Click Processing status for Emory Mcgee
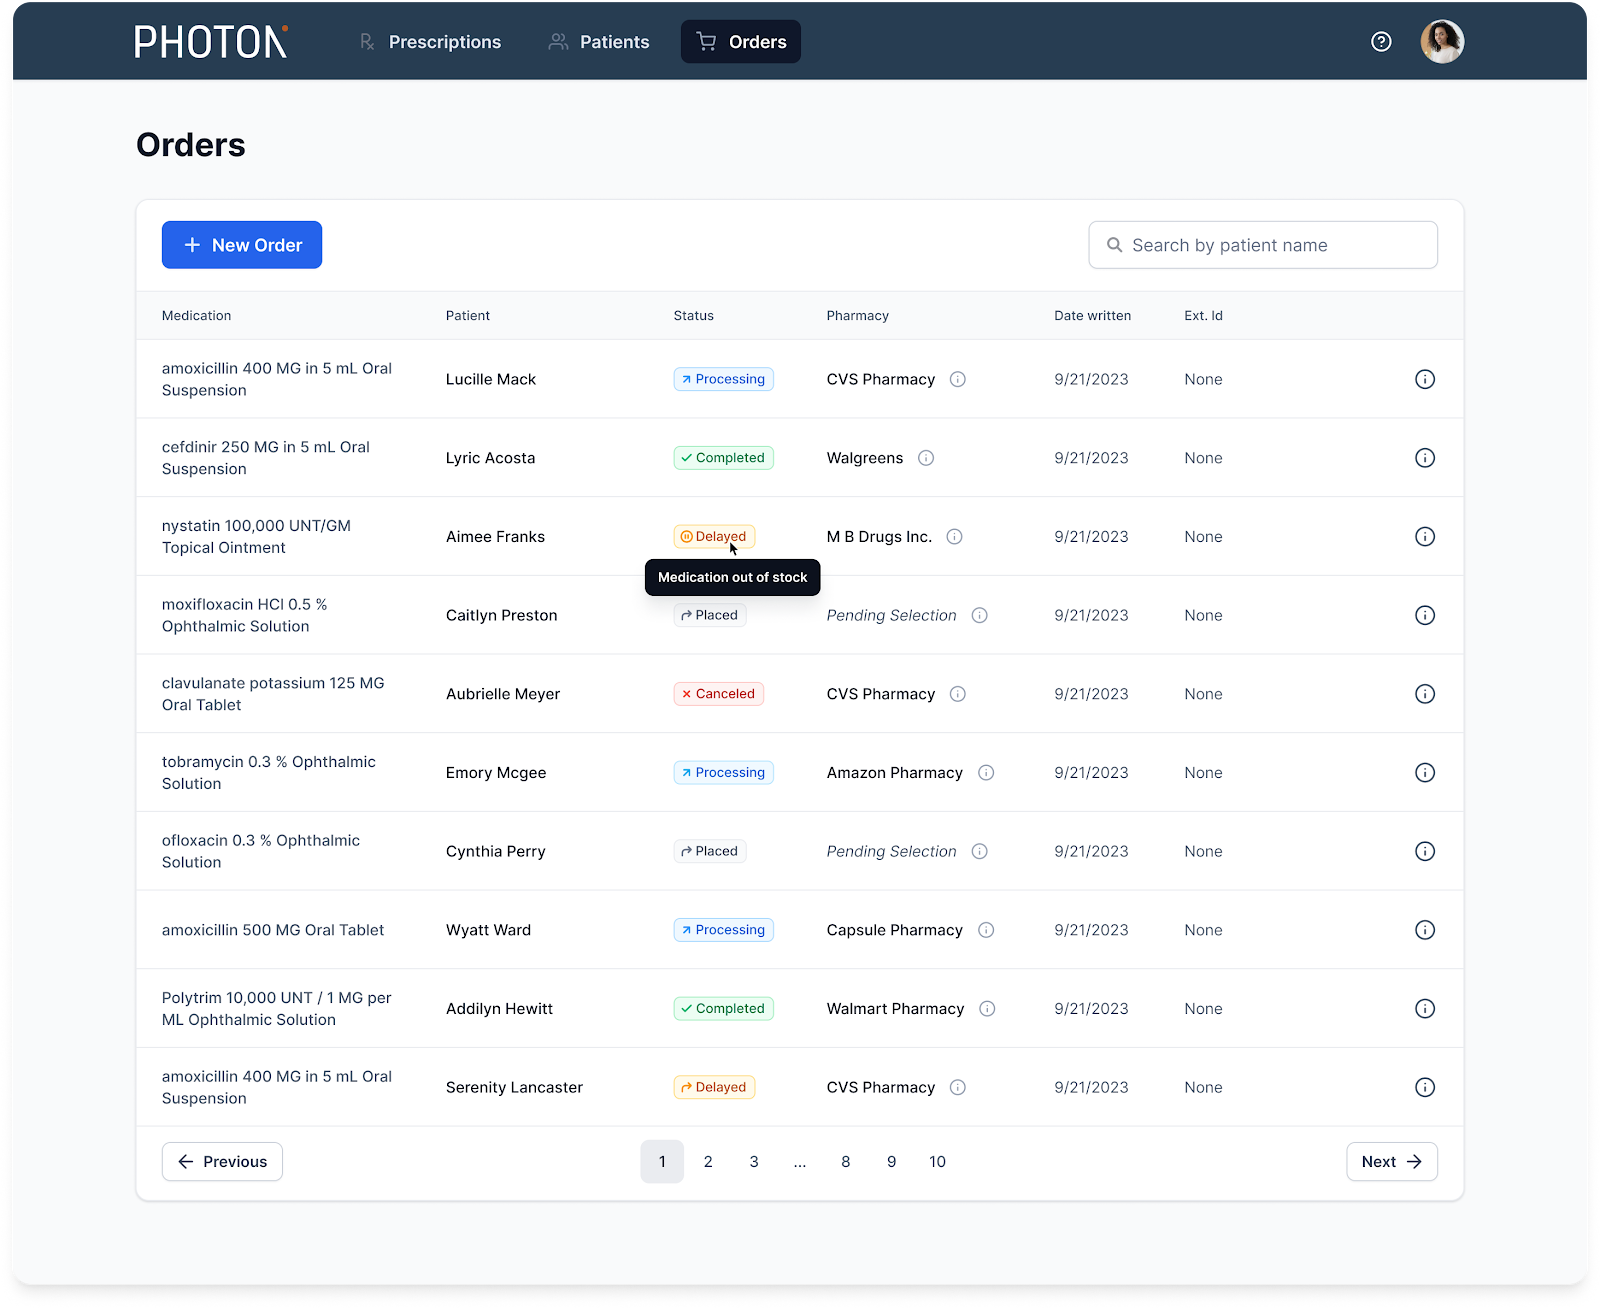Screen dimensions: 1600x1308 coord(724,773)
